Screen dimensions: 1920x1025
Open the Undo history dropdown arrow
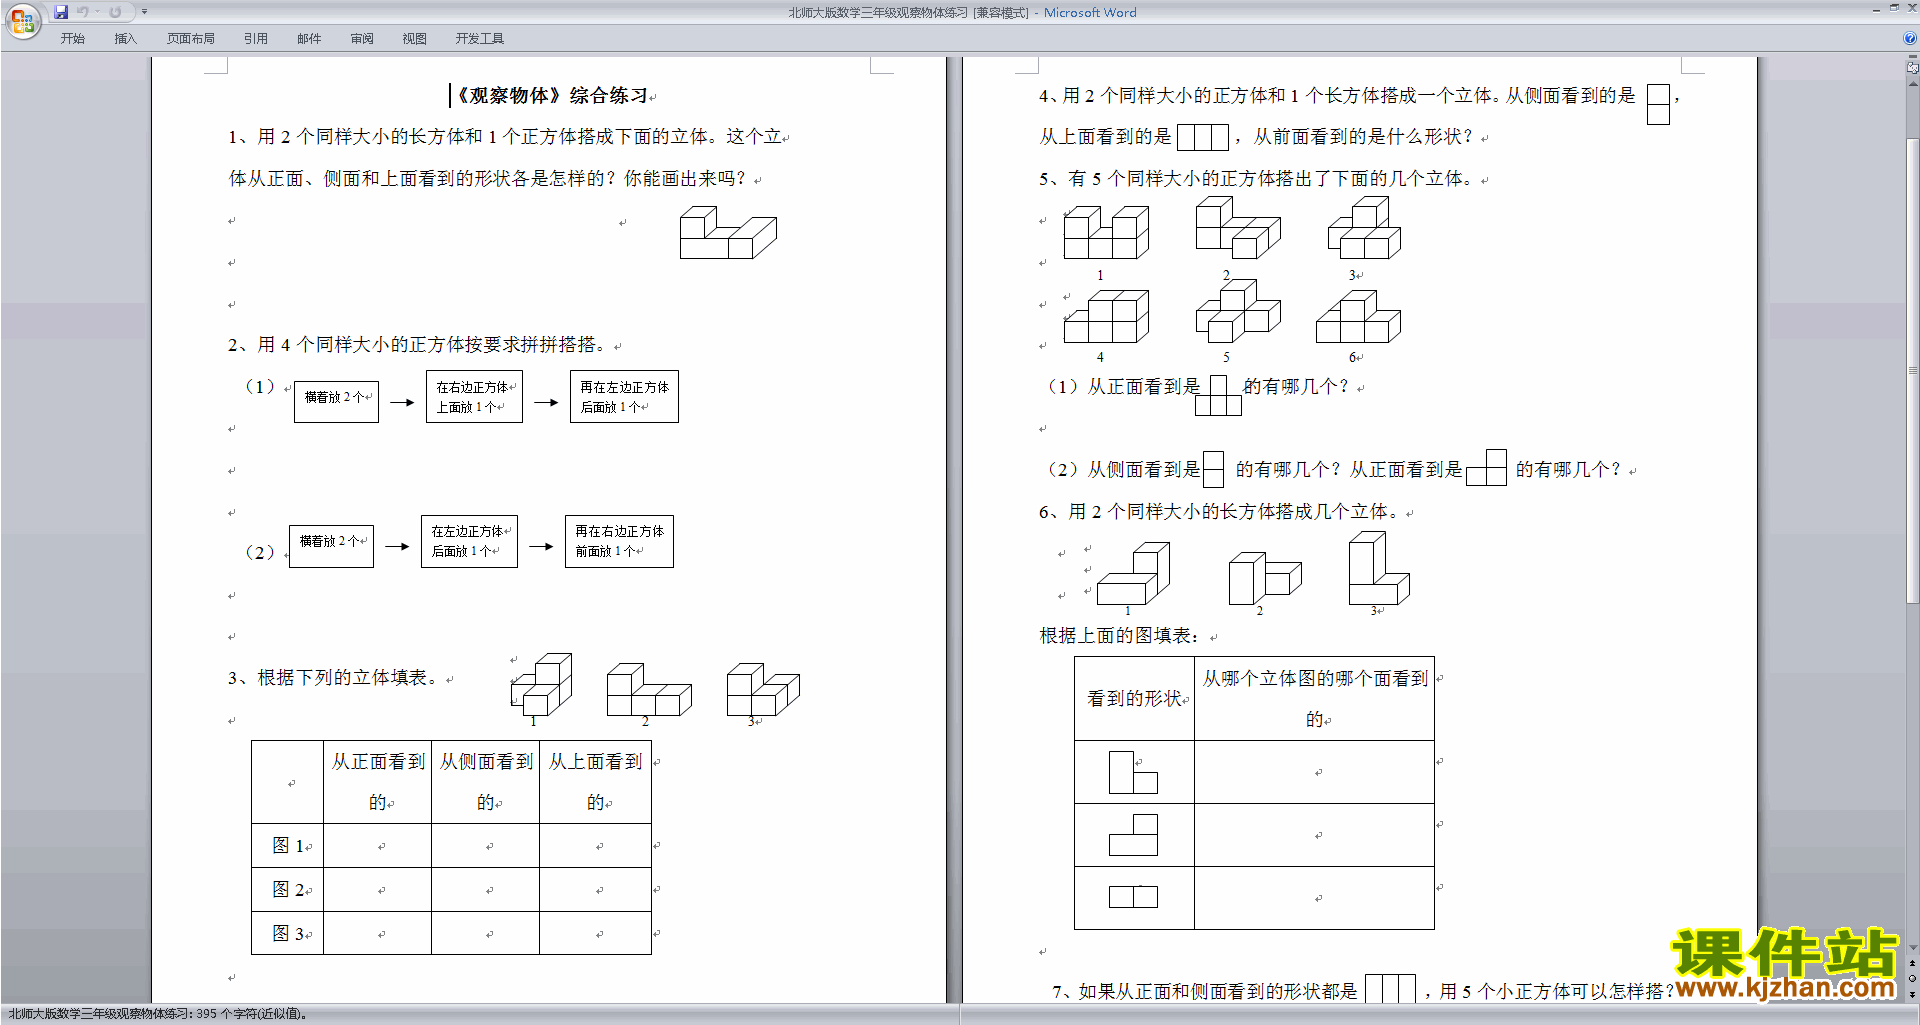97,12
